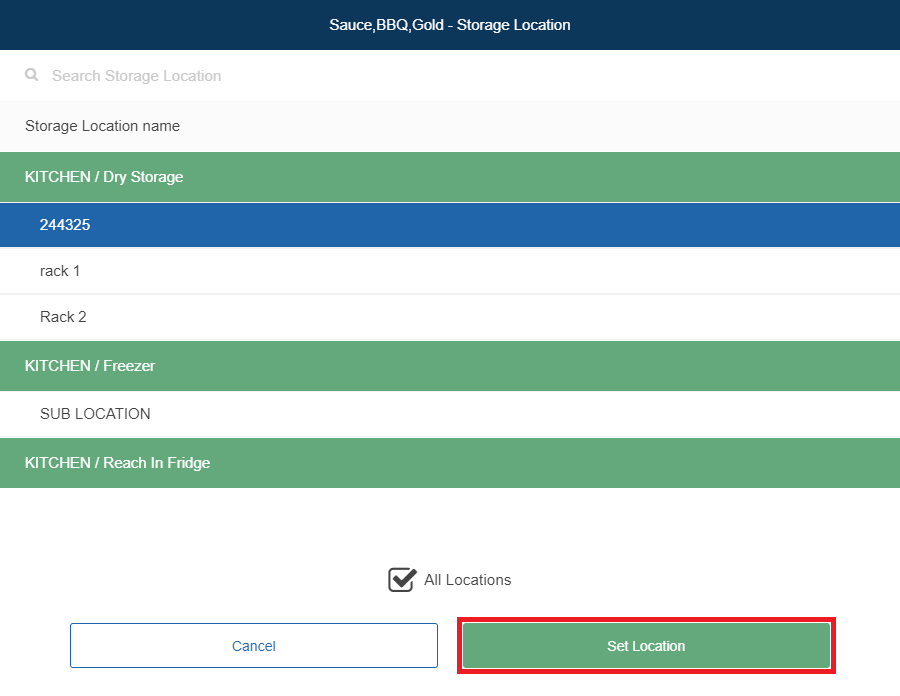The height and width of the screenshot is (696, 900).
Task: Click the magnifying glass search icon
Action: (32, 75)
